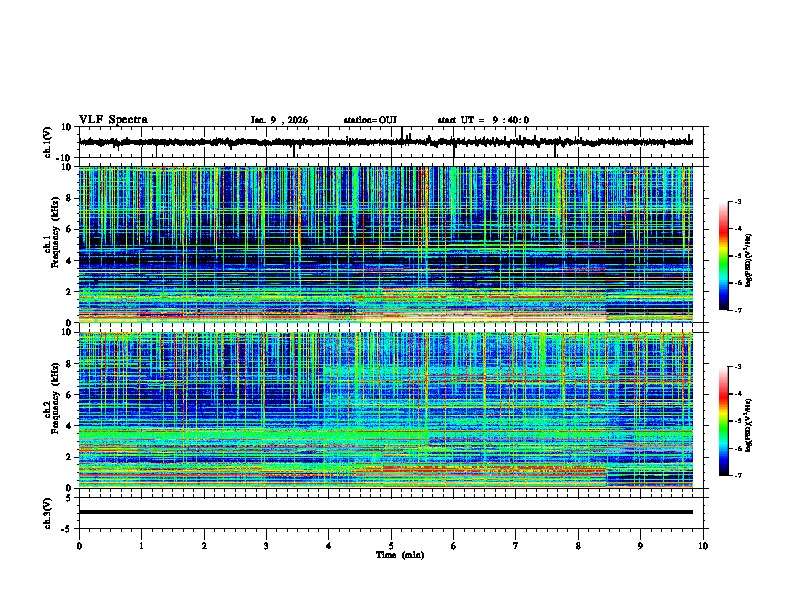Click the time axis tick label "1"
Screen dimensions: 792x612
coord(141,546)
